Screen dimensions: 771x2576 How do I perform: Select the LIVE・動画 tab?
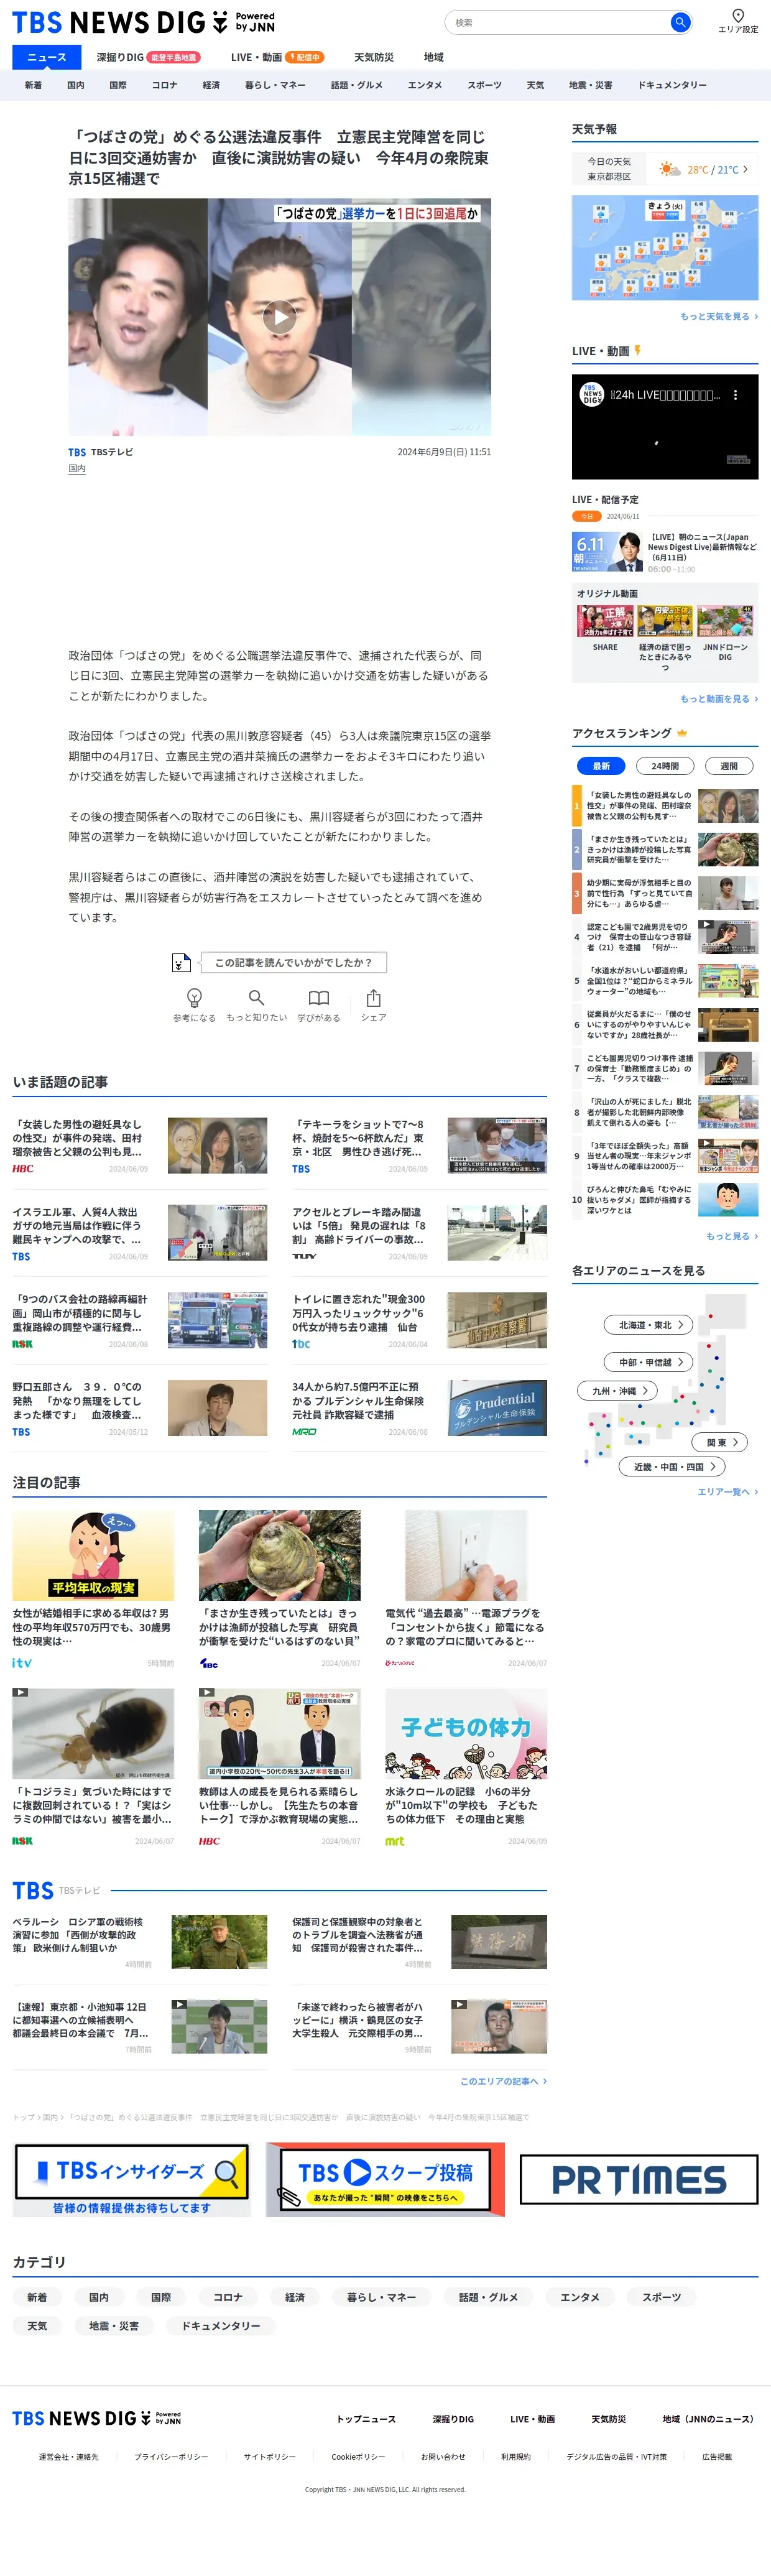[277, 57]
